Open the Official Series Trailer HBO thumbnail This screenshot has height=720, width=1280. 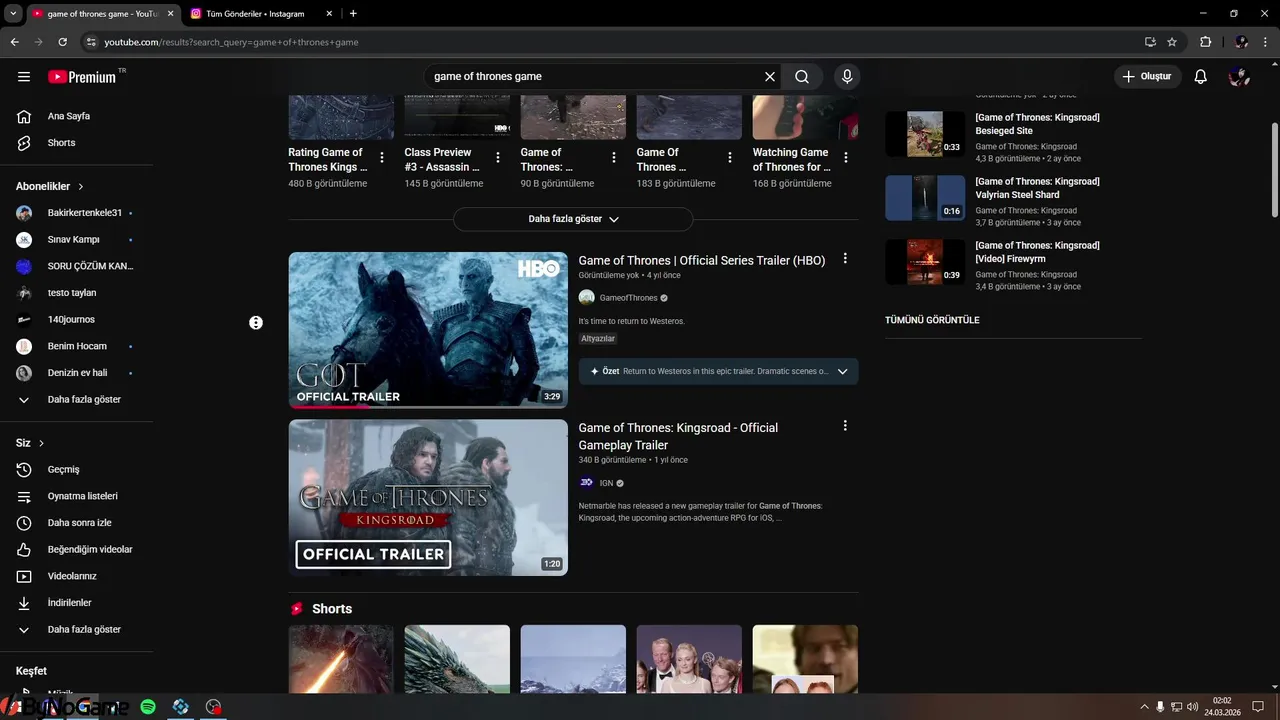[x=428, y=330]
